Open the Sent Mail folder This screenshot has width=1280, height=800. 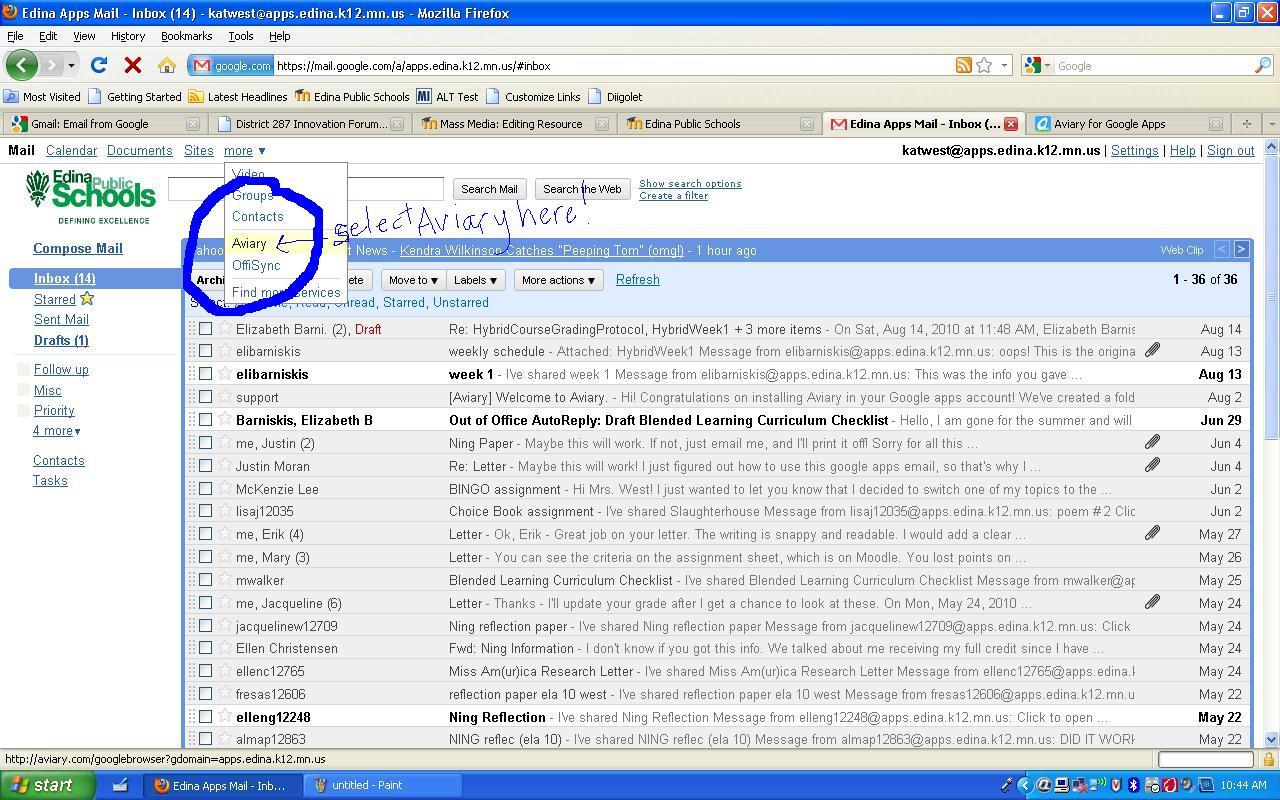[61, 319]
